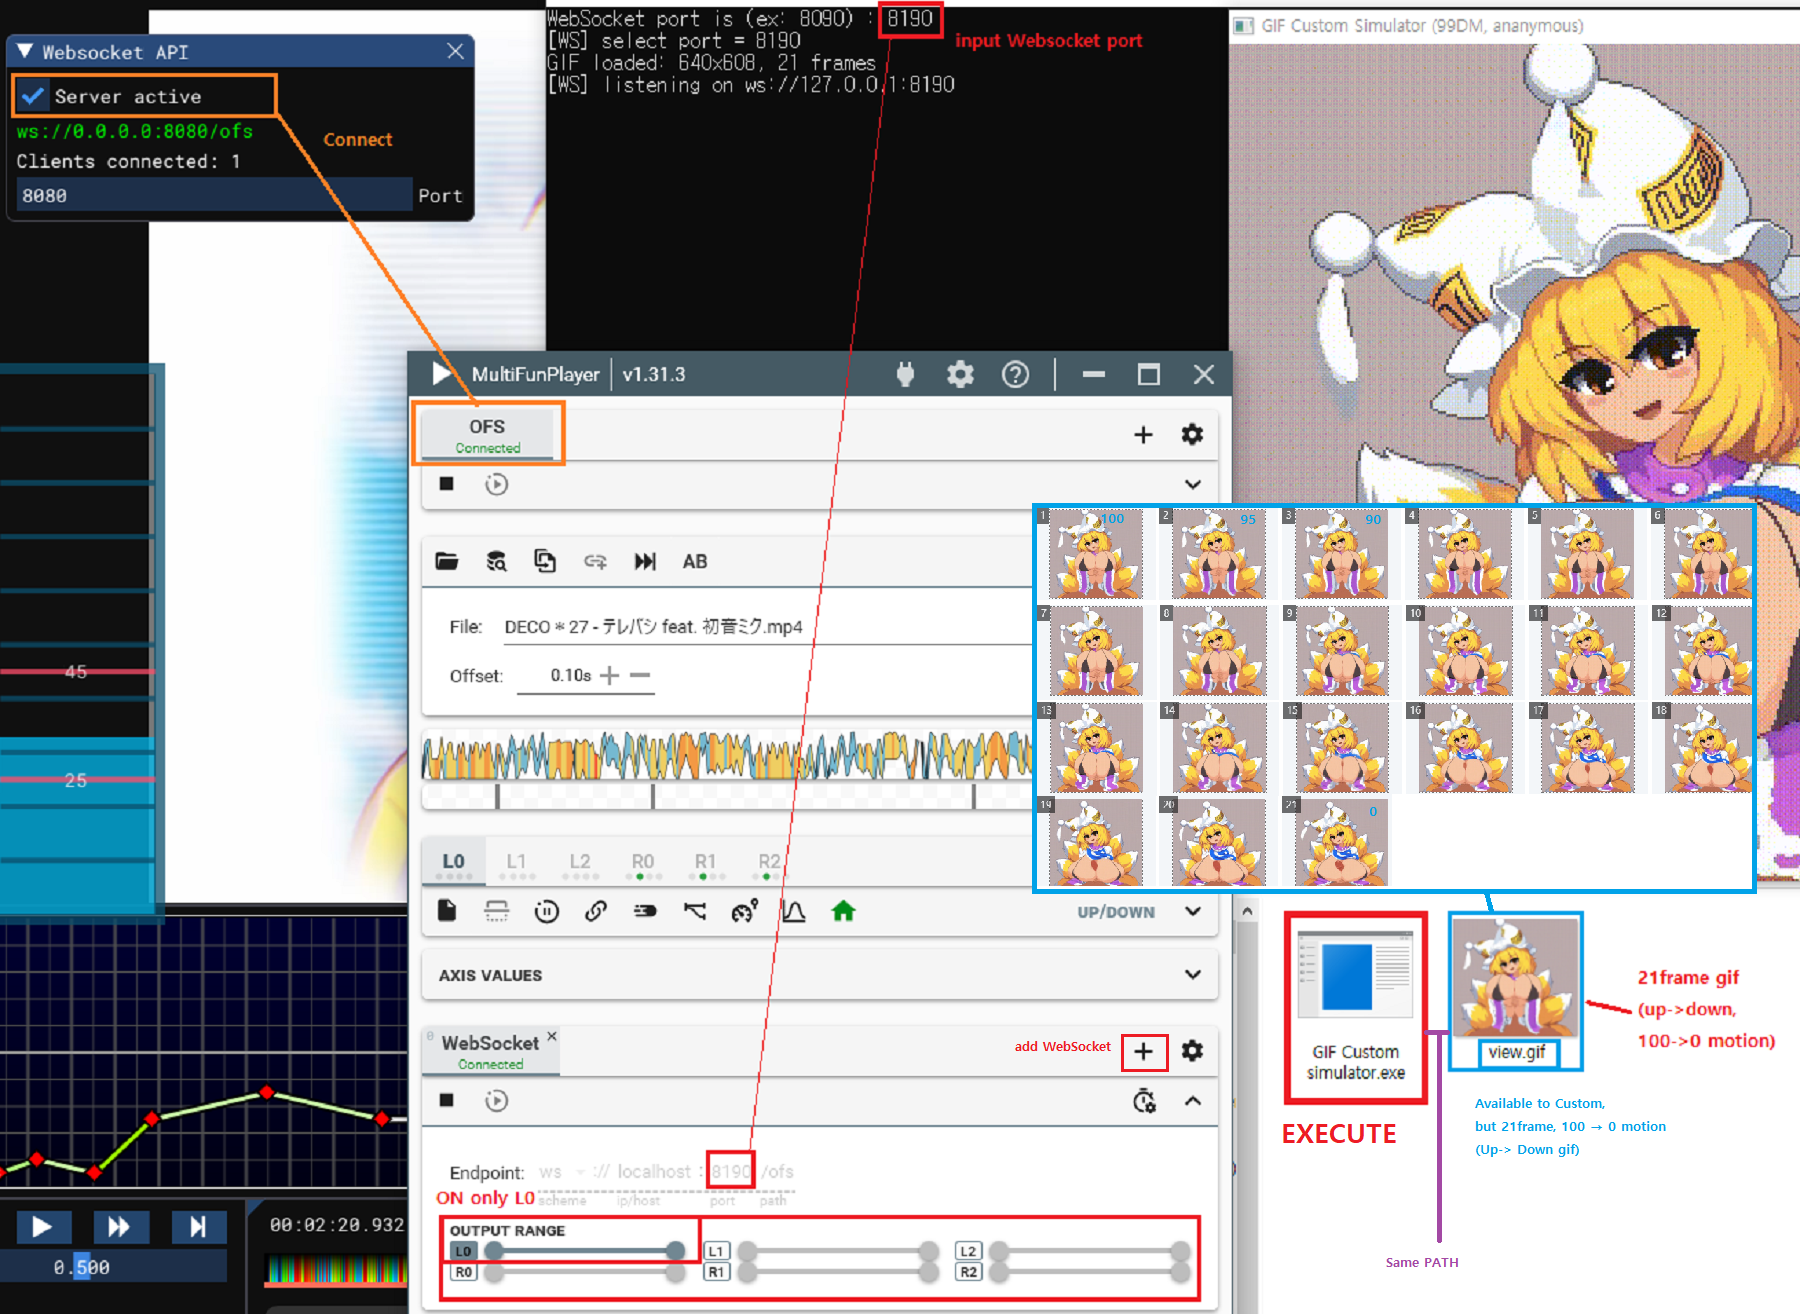This screenshot has width=1800, height=1314.
Task: Click the Endpoint port field showing 8190
Action: pyautogui.click(x=730, y=1171)
